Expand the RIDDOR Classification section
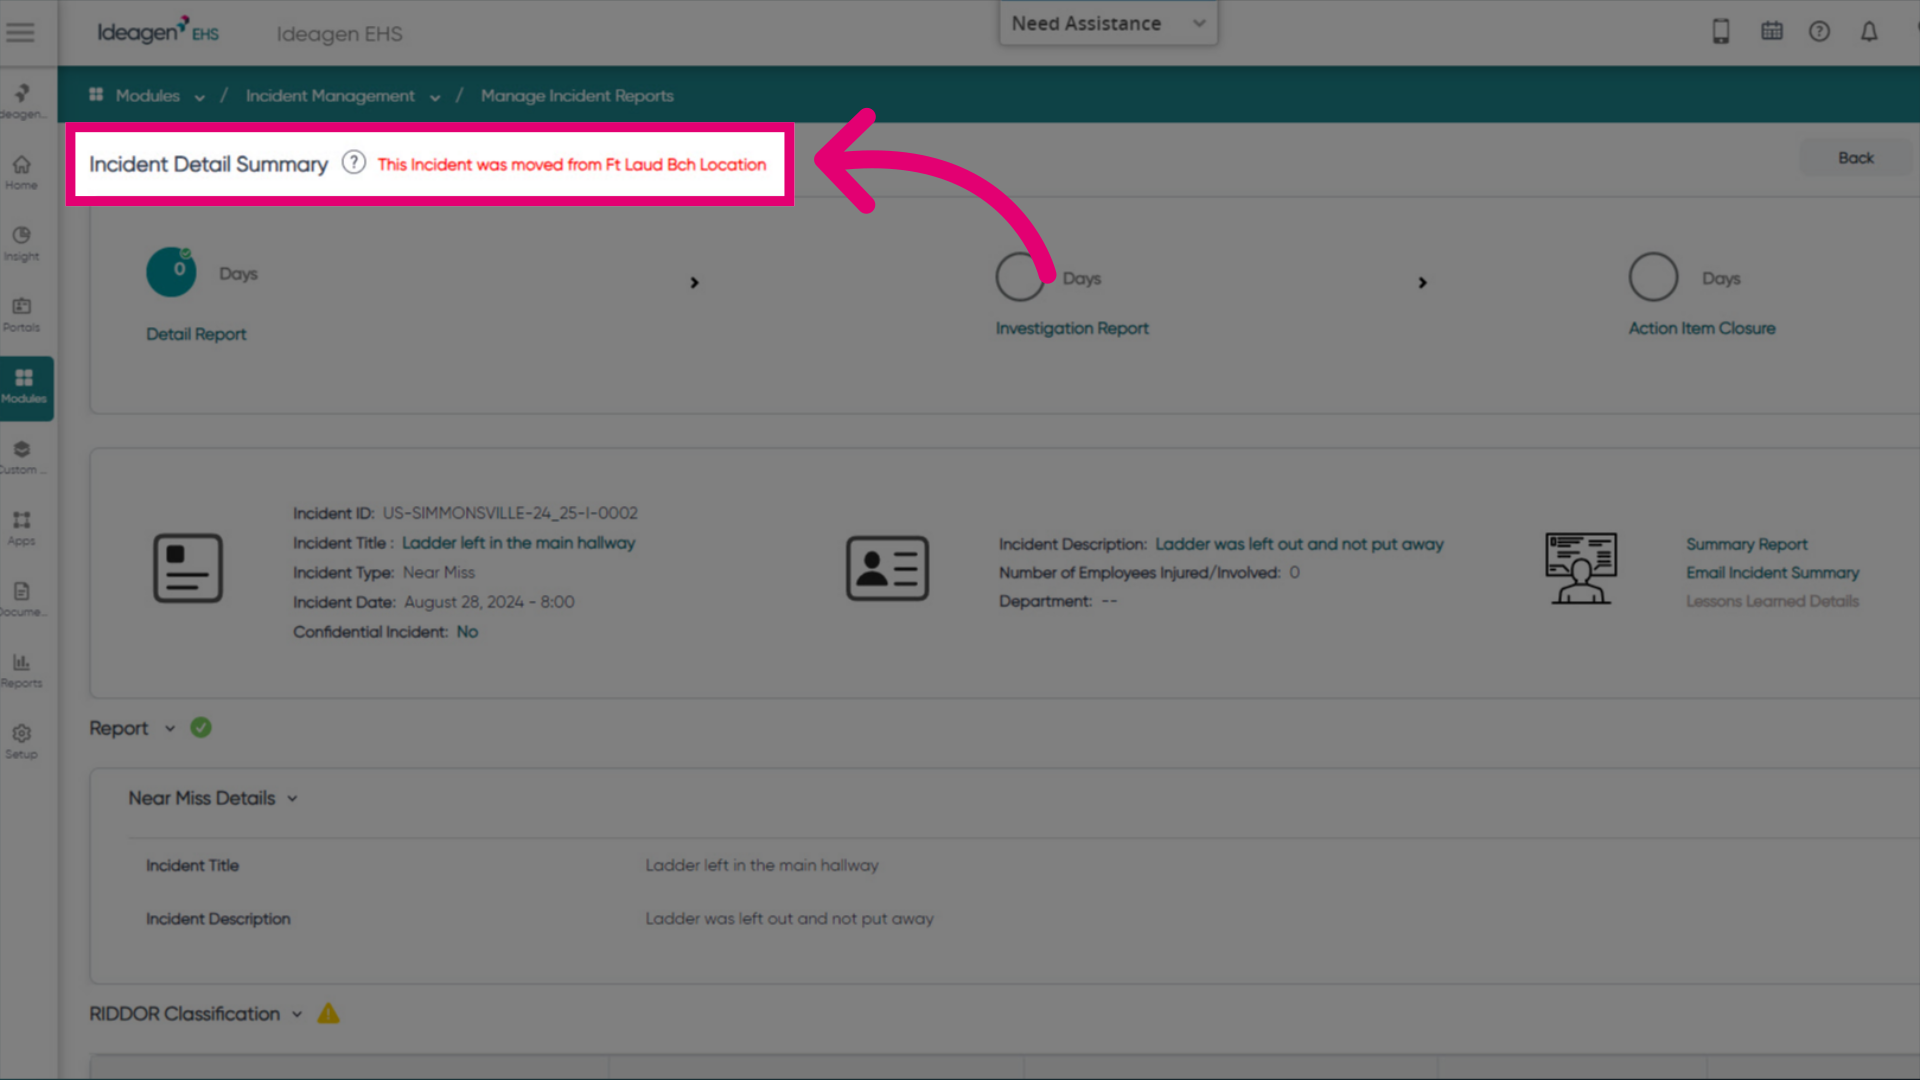The width and height of the screenshot is (1920, 1080). click(297, 1014)
